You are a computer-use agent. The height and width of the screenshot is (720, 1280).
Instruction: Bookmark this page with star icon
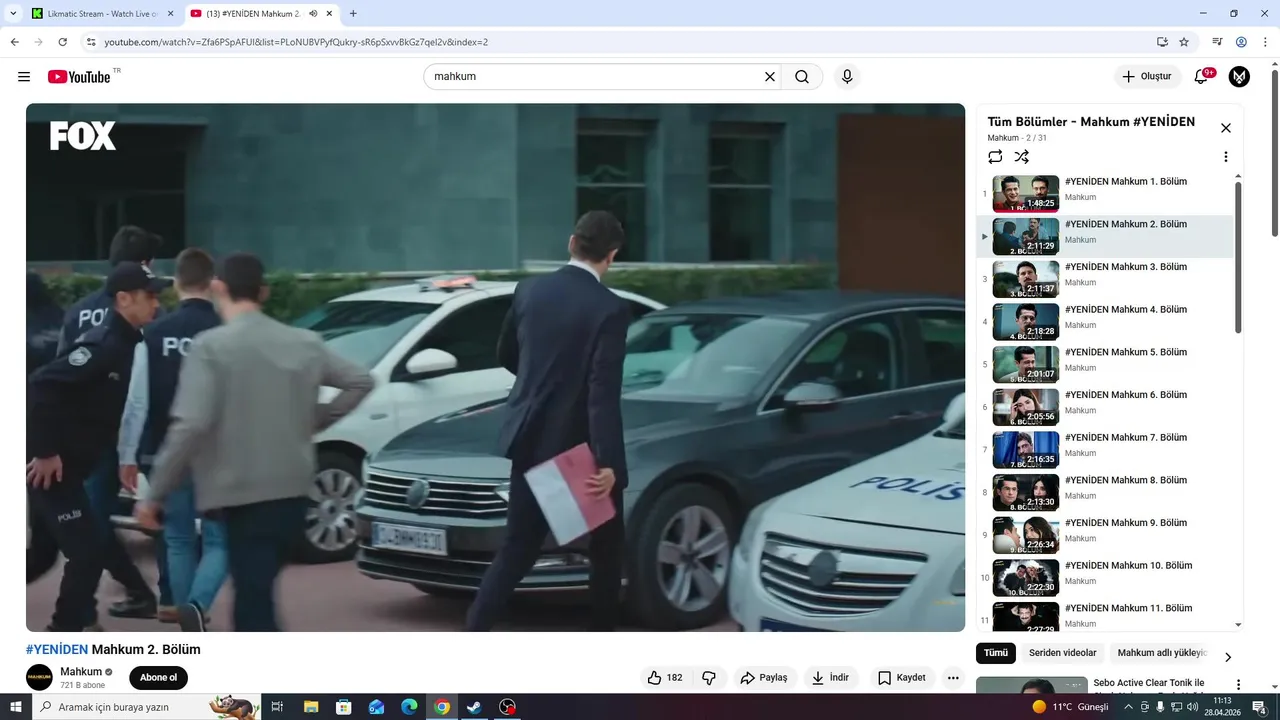click(x=1184, y=42)
